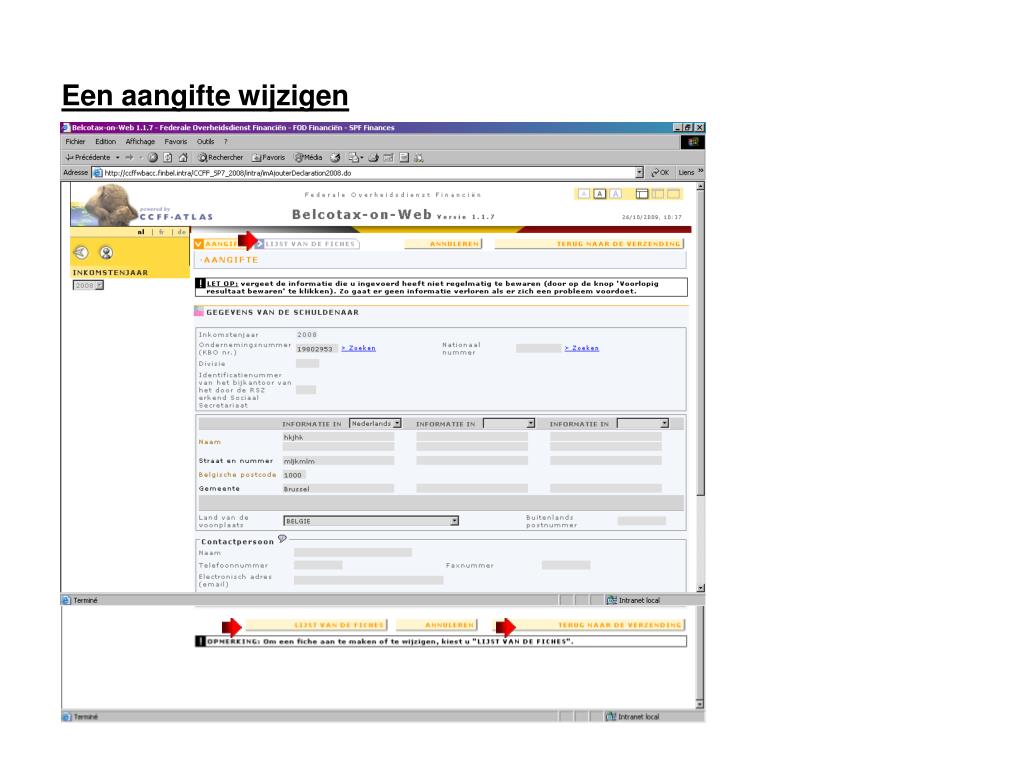
Task: Select the largest font size A icon
Action: coord(615,194)
